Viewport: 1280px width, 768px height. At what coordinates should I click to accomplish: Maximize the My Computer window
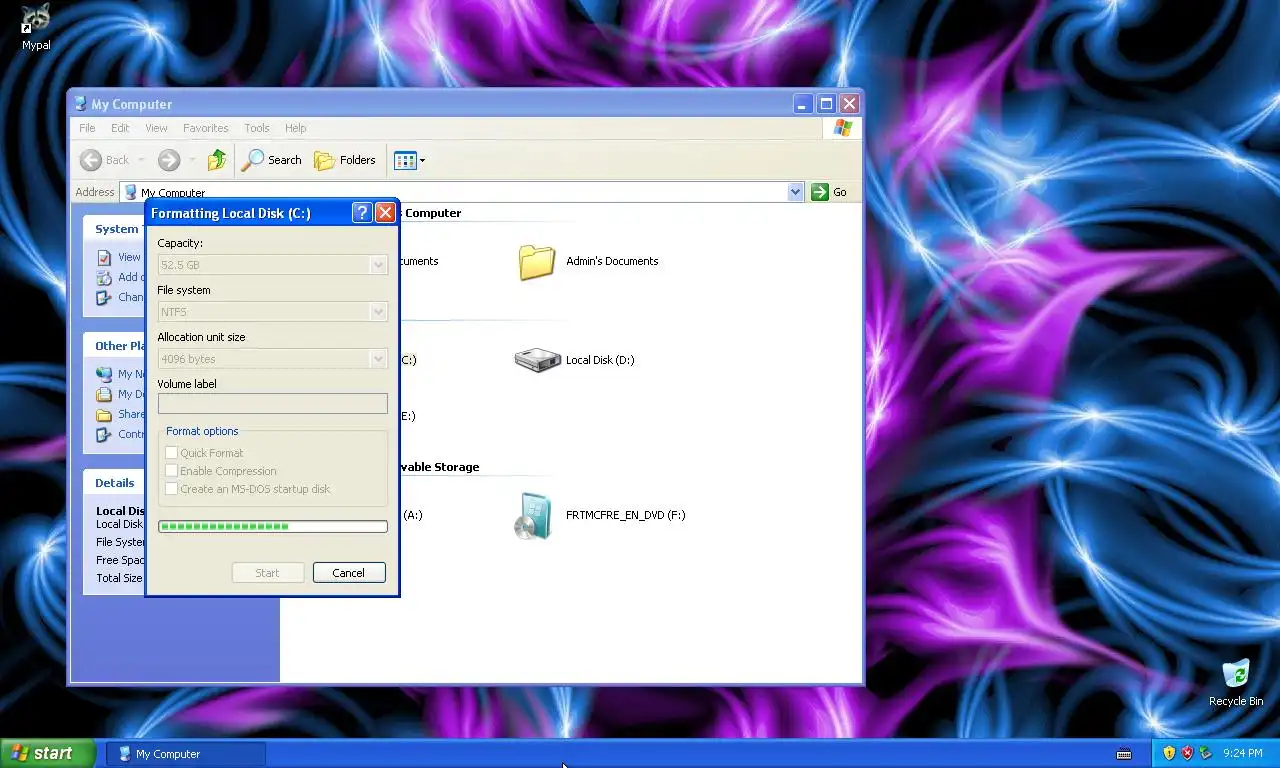pyautogui.click(x=826, y=104)
